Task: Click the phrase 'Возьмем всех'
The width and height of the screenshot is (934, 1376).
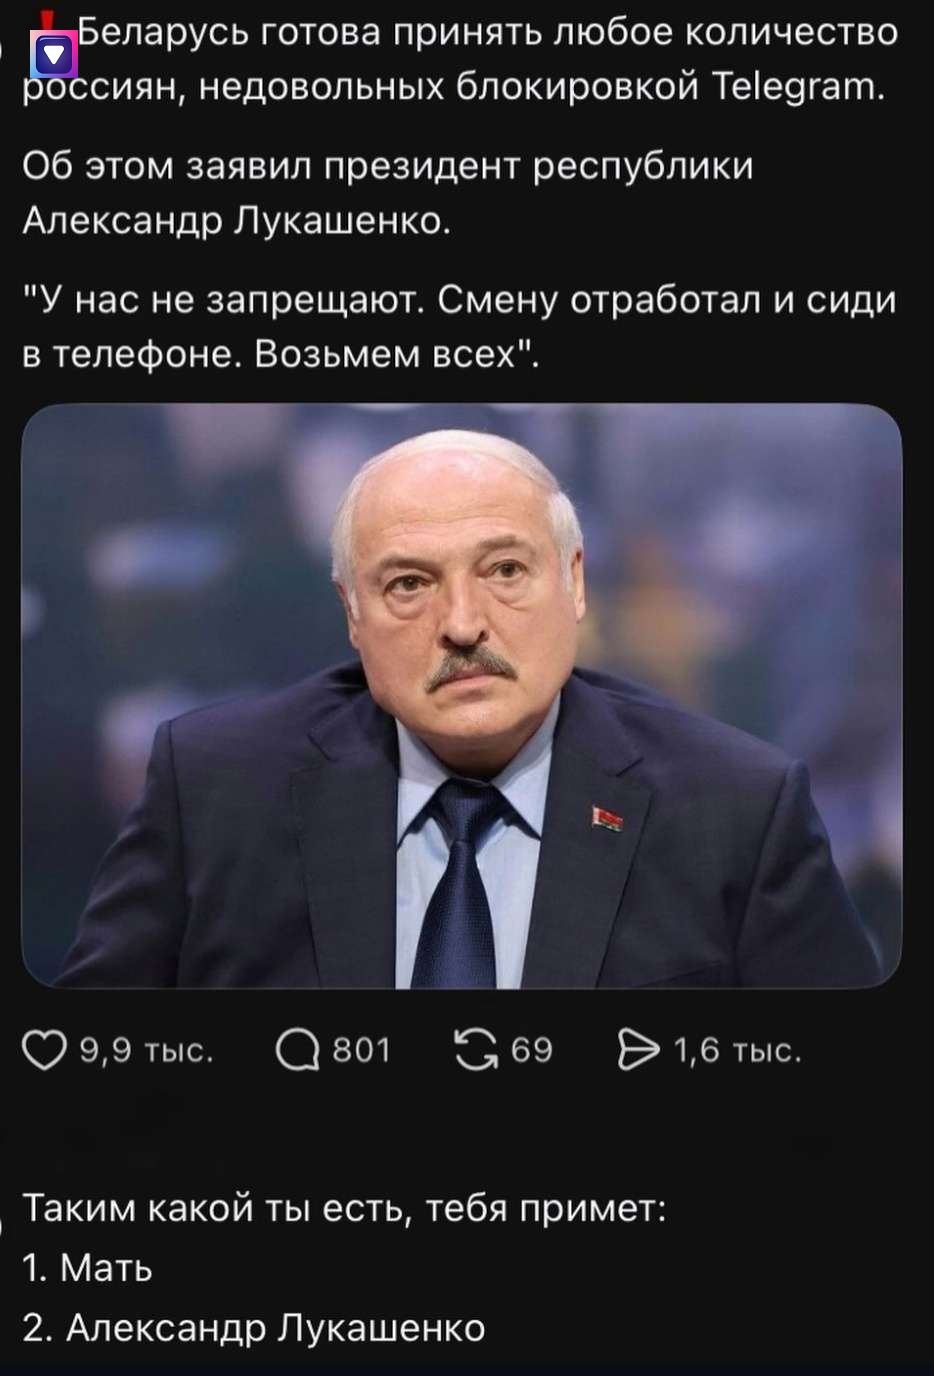Action: (x=396, y=354)
